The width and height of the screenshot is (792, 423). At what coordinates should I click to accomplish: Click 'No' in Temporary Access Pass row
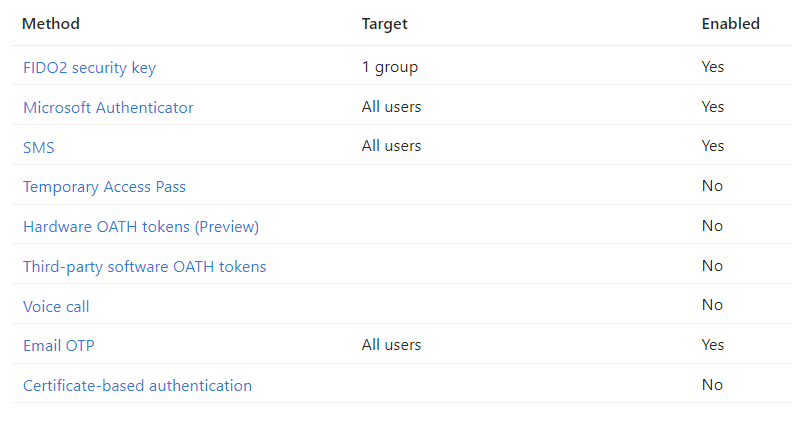tap(712, 186)
